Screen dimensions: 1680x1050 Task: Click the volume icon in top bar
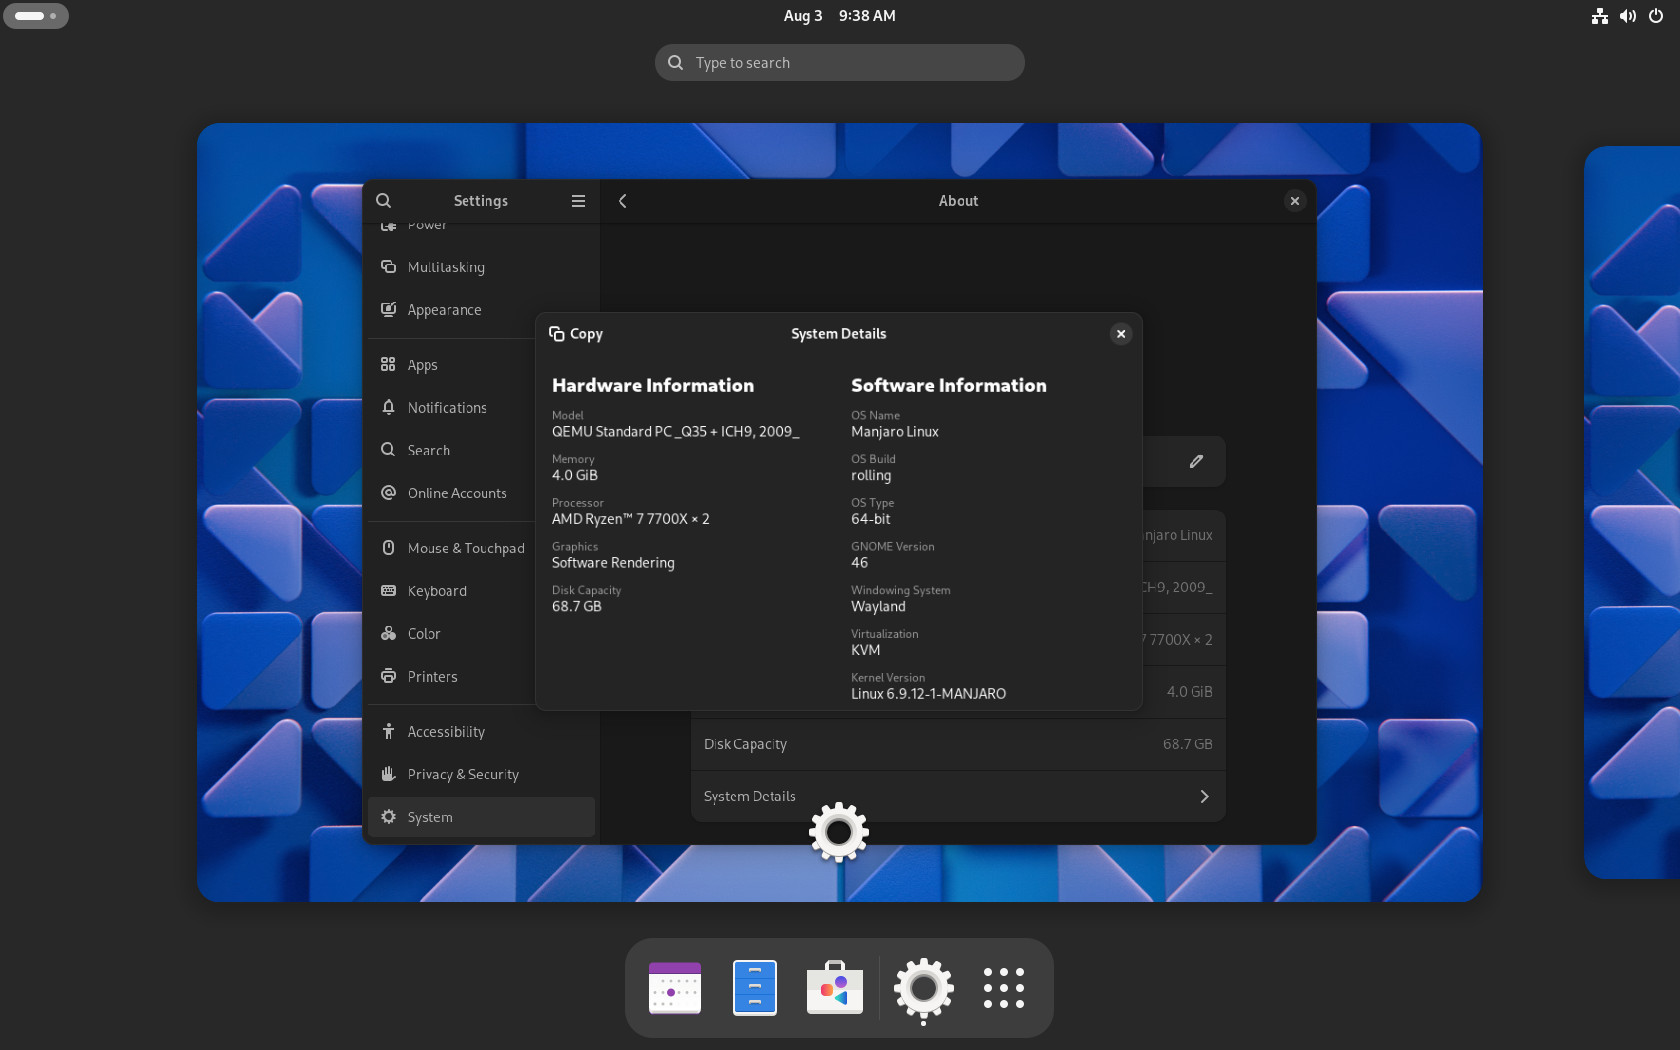point(1628,16)
